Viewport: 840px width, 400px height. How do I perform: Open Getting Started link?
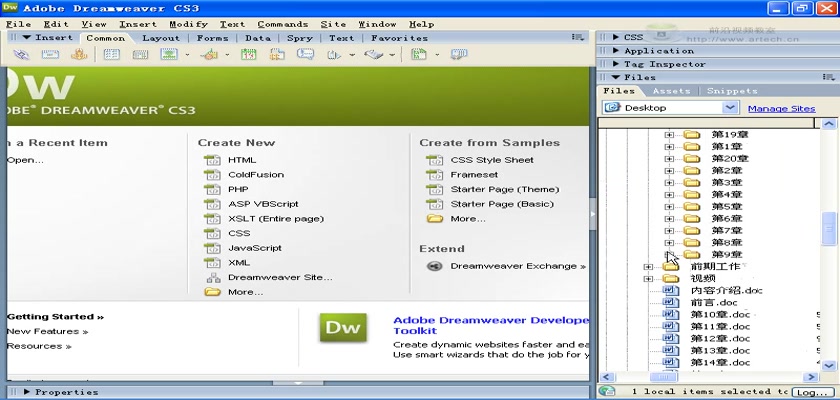tap(55, 316)
